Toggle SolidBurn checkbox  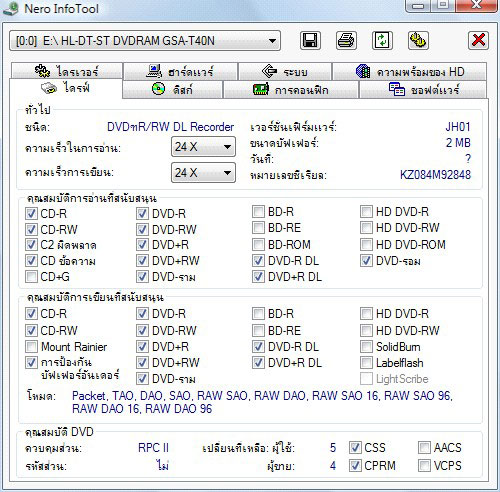366,347
